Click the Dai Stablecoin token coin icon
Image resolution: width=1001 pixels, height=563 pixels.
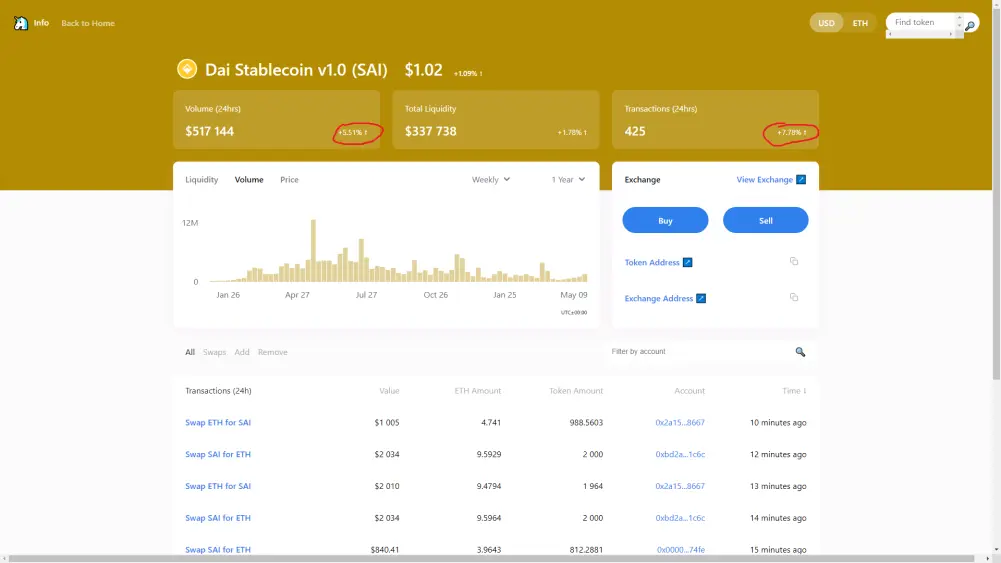(x=187, y=69)
